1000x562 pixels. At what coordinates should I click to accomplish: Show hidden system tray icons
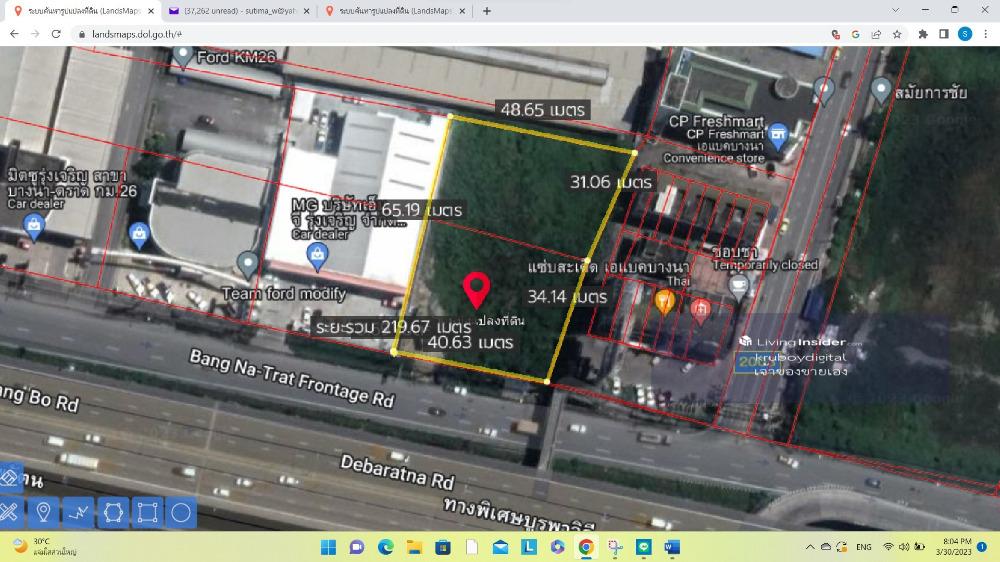pos(811,547)
